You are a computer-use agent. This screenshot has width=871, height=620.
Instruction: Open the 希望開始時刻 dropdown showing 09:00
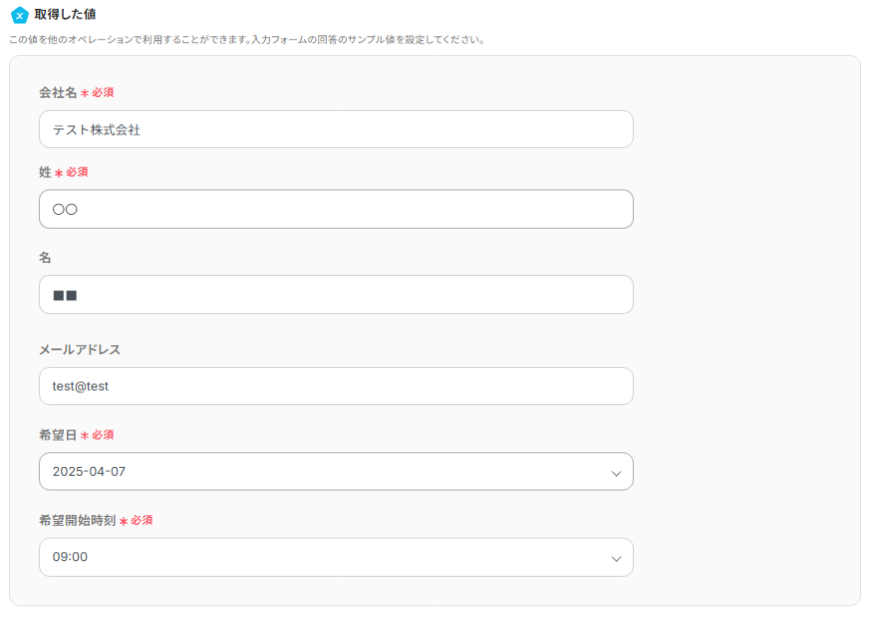click(320, 557)
